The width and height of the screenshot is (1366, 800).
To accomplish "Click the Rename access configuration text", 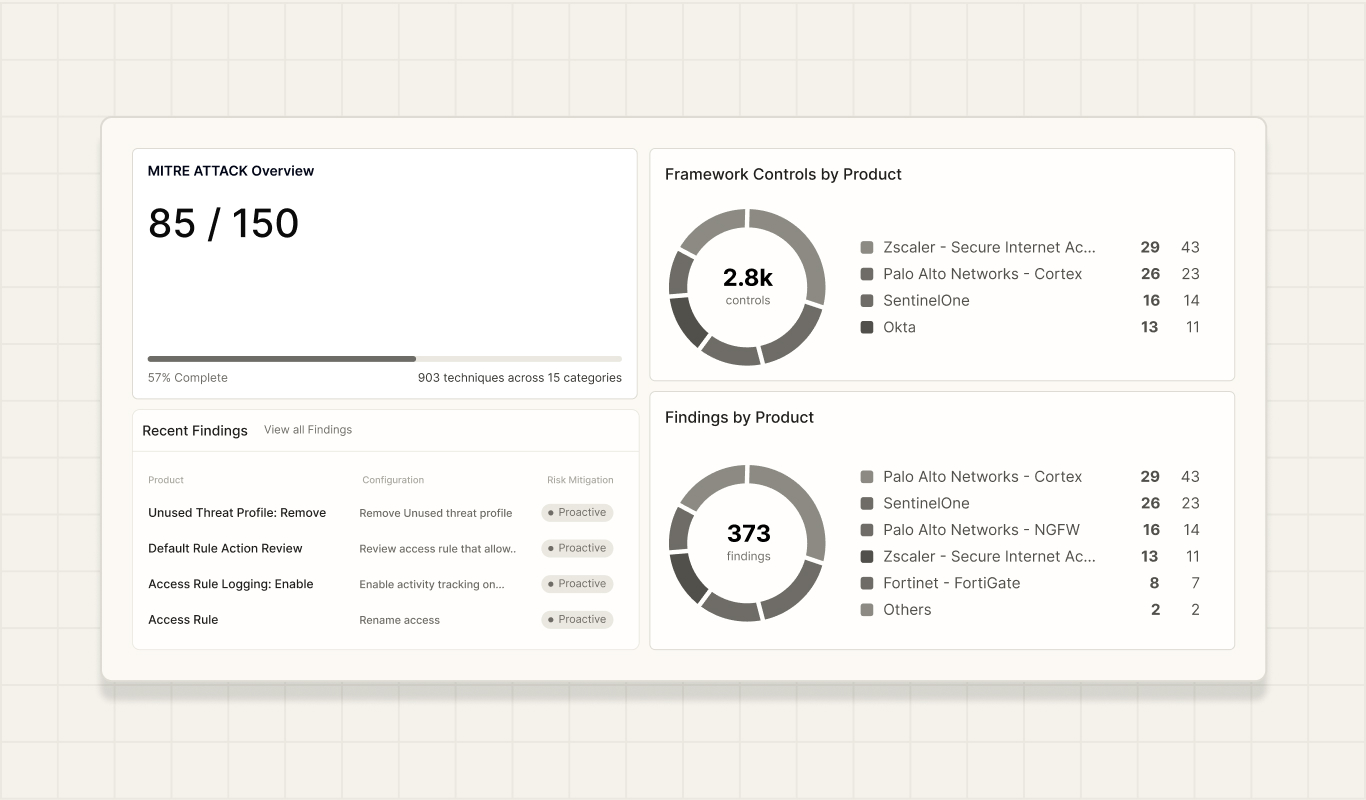I will (400, 620).
